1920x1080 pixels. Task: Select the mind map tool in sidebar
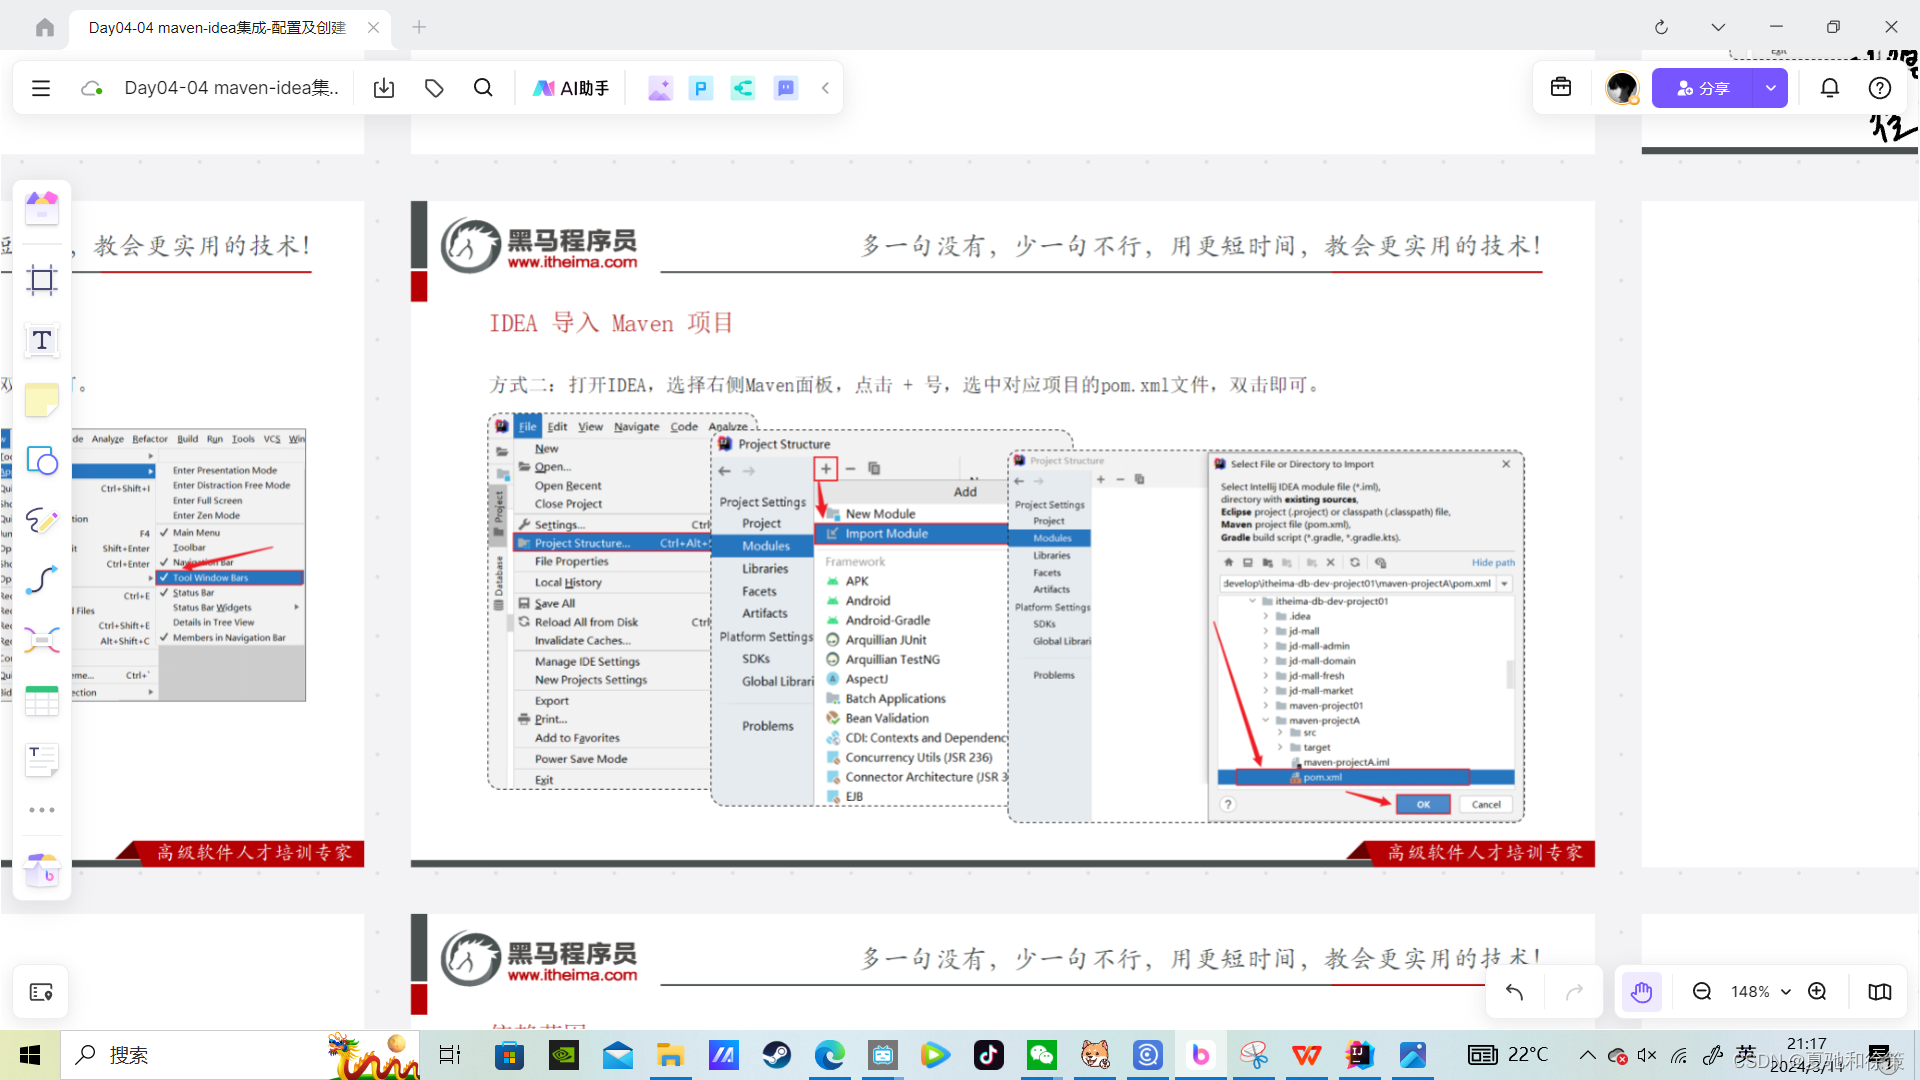click(42, 640)
